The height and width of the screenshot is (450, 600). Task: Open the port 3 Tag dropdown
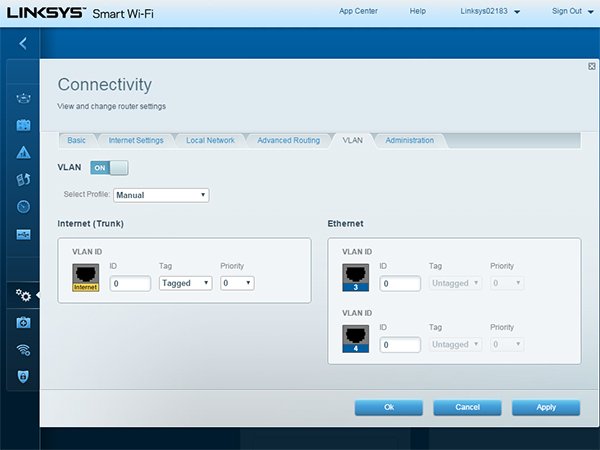point(455,283)
